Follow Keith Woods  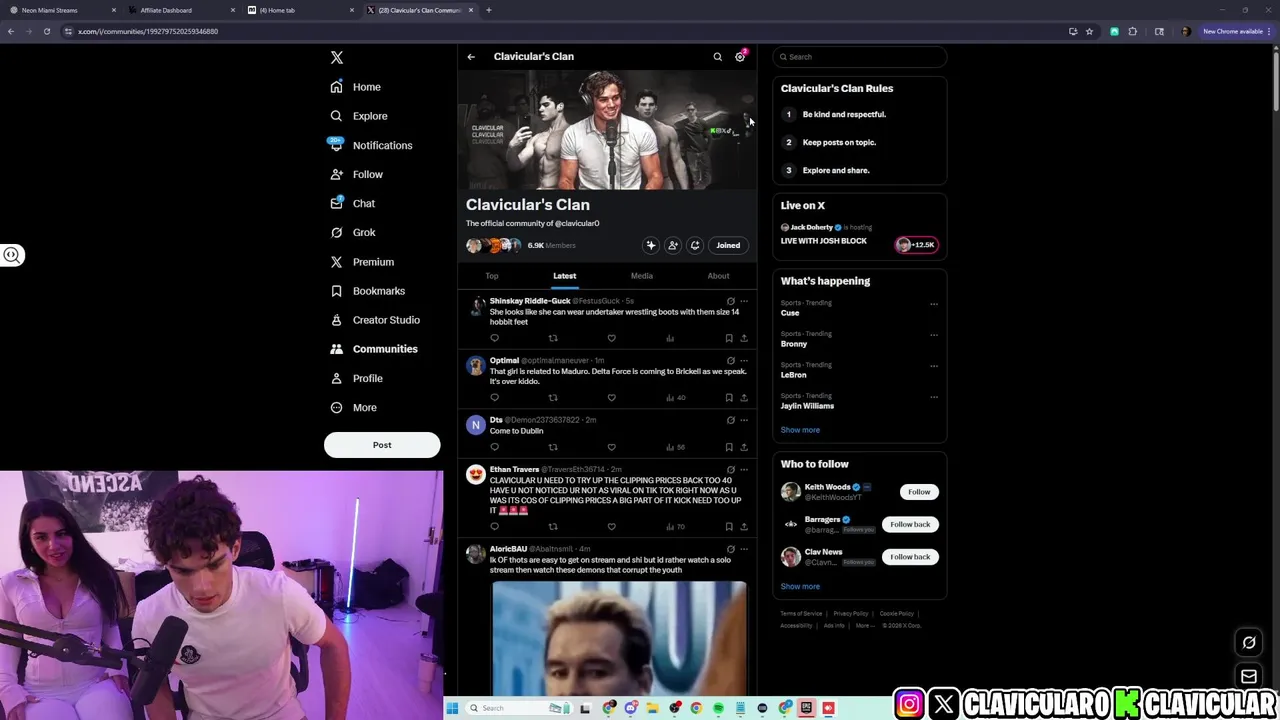tap(919, 492)
